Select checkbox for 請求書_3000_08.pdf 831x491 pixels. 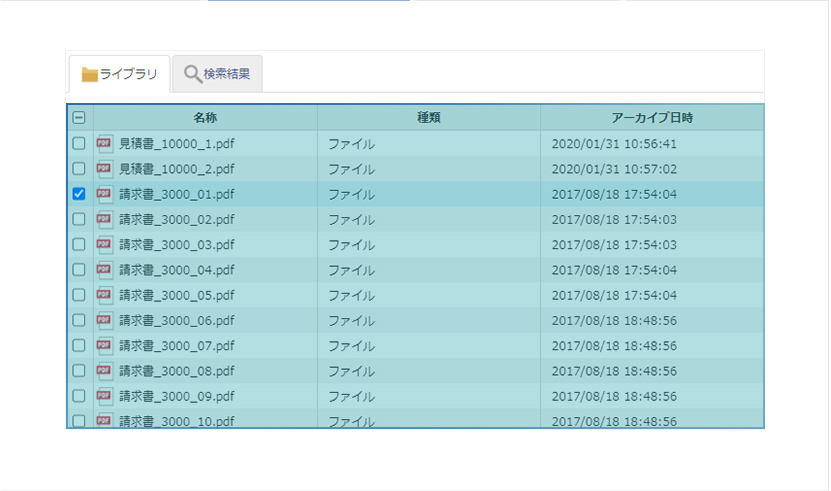point(79,371)
